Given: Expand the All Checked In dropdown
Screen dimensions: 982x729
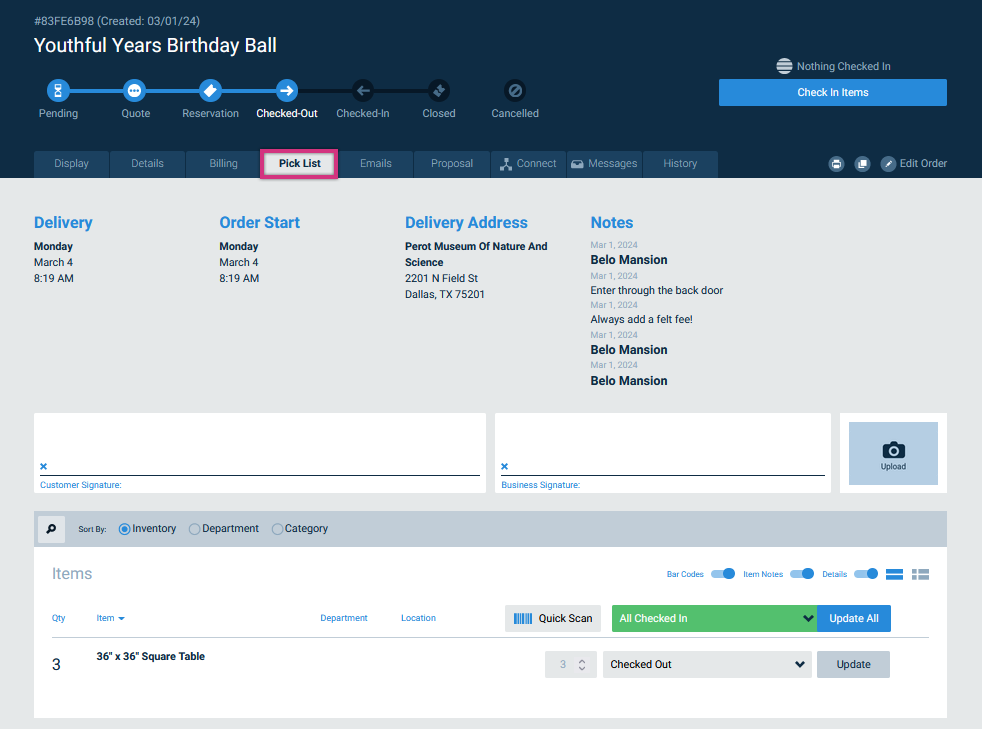Looking at the screenshot, I should click(714, 618).
